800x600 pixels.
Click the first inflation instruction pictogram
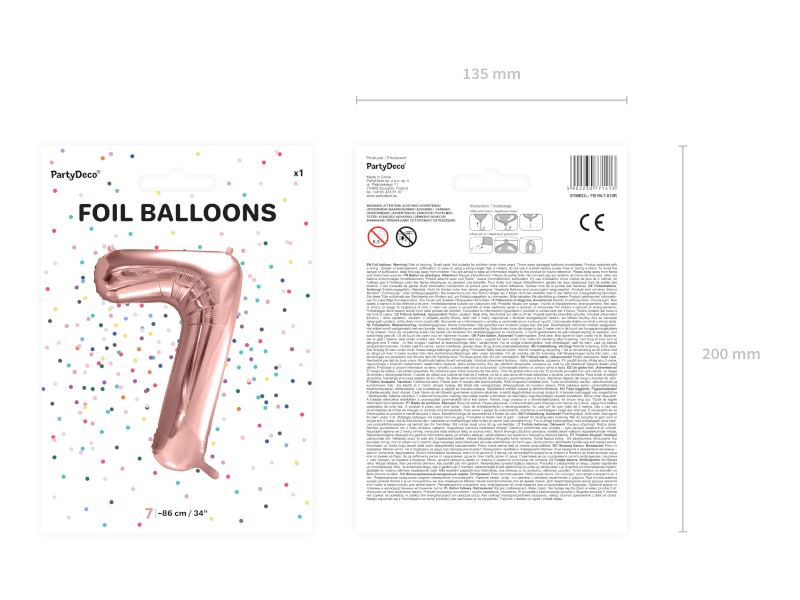pos(481,222)
